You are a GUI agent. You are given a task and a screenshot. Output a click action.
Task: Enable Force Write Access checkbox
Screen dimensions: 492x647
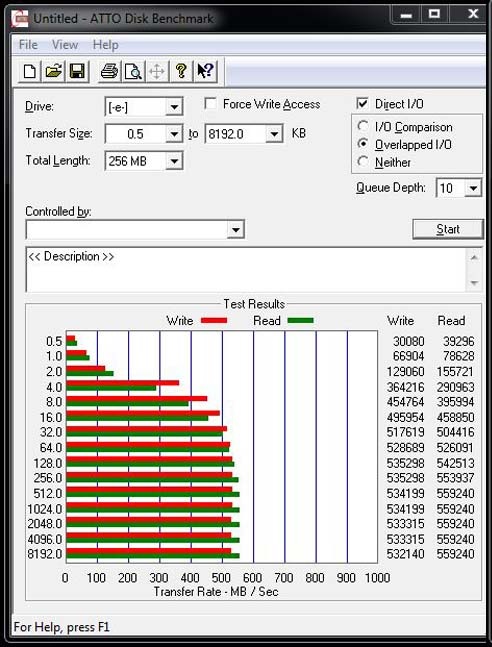coord(211,104)
